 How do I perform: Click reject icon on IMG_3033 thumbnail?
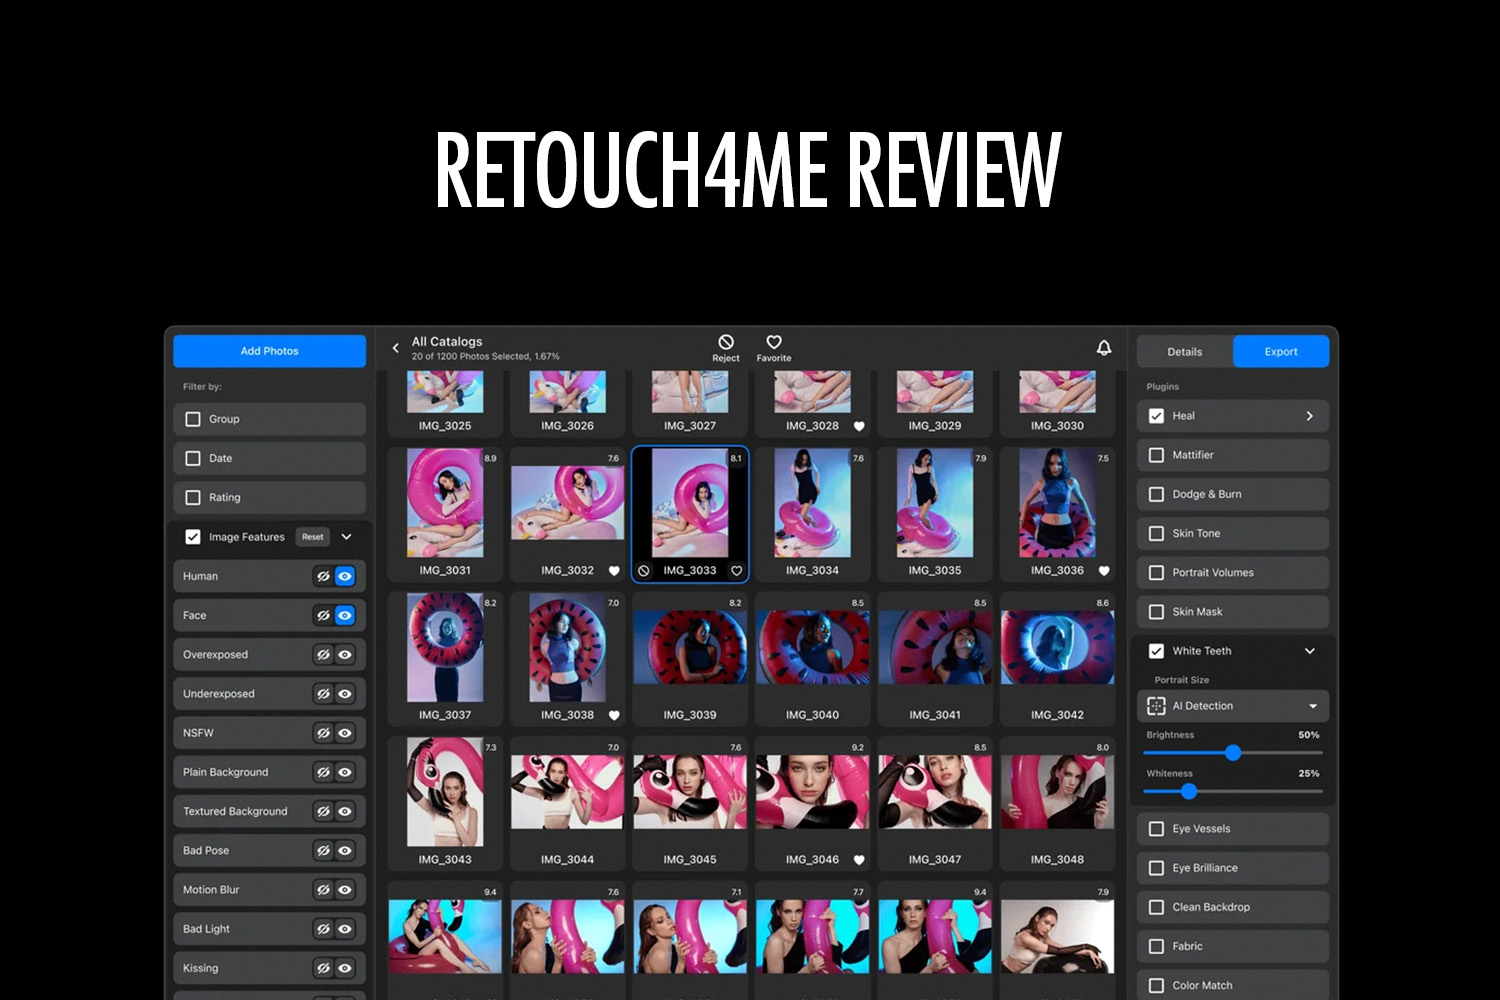pyautogui.click(x=644, y=571)
